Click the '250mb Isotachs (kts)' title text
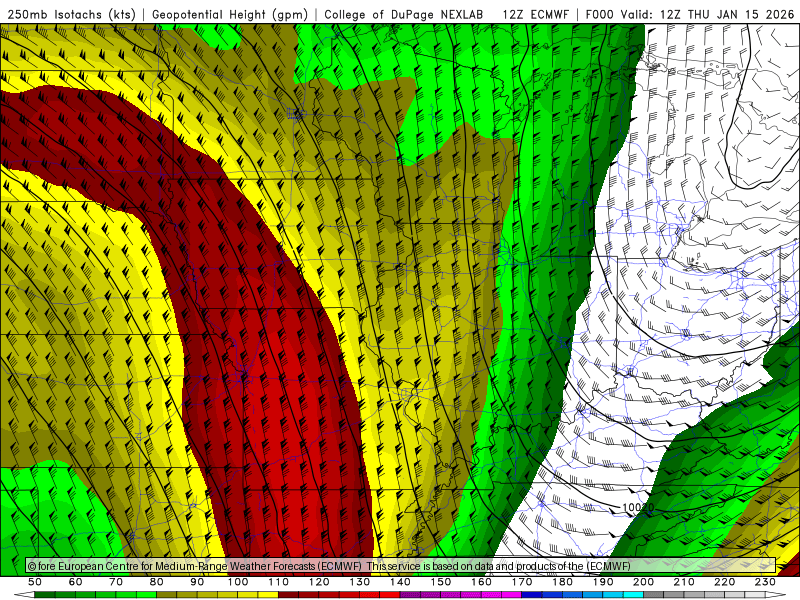 coord(72,14)
